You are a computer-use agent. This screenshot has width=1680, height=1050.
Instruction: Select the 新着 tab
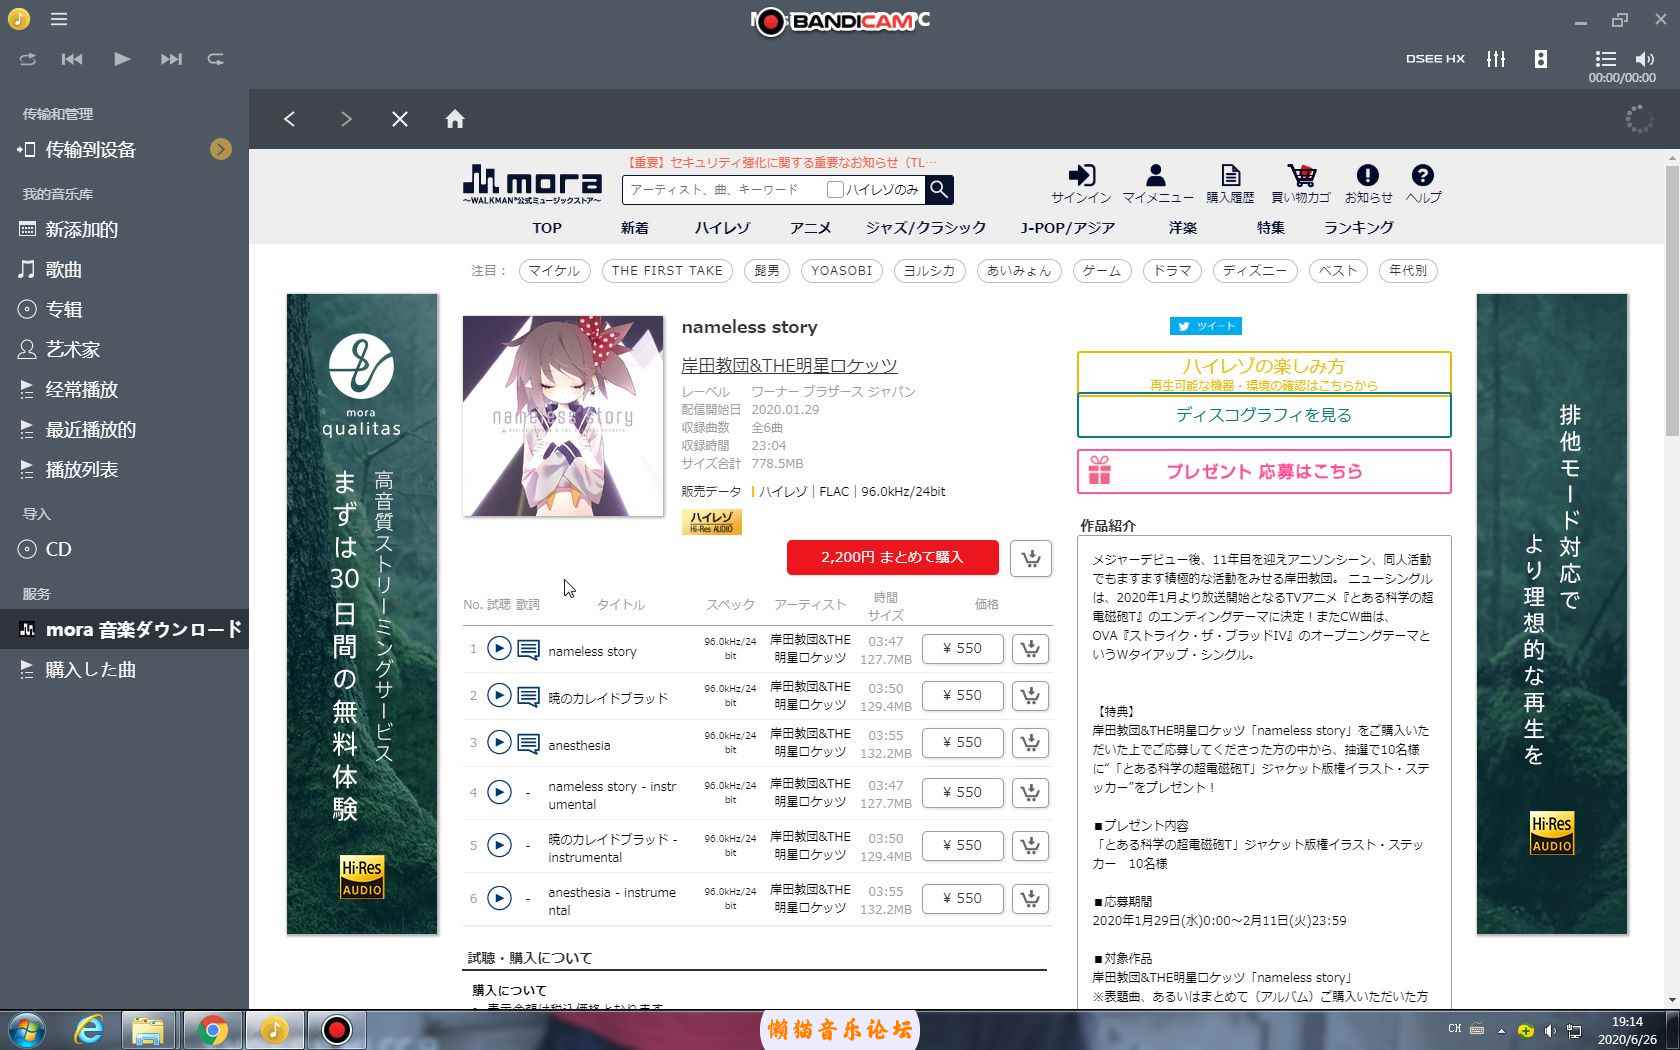tap(634, 228)
